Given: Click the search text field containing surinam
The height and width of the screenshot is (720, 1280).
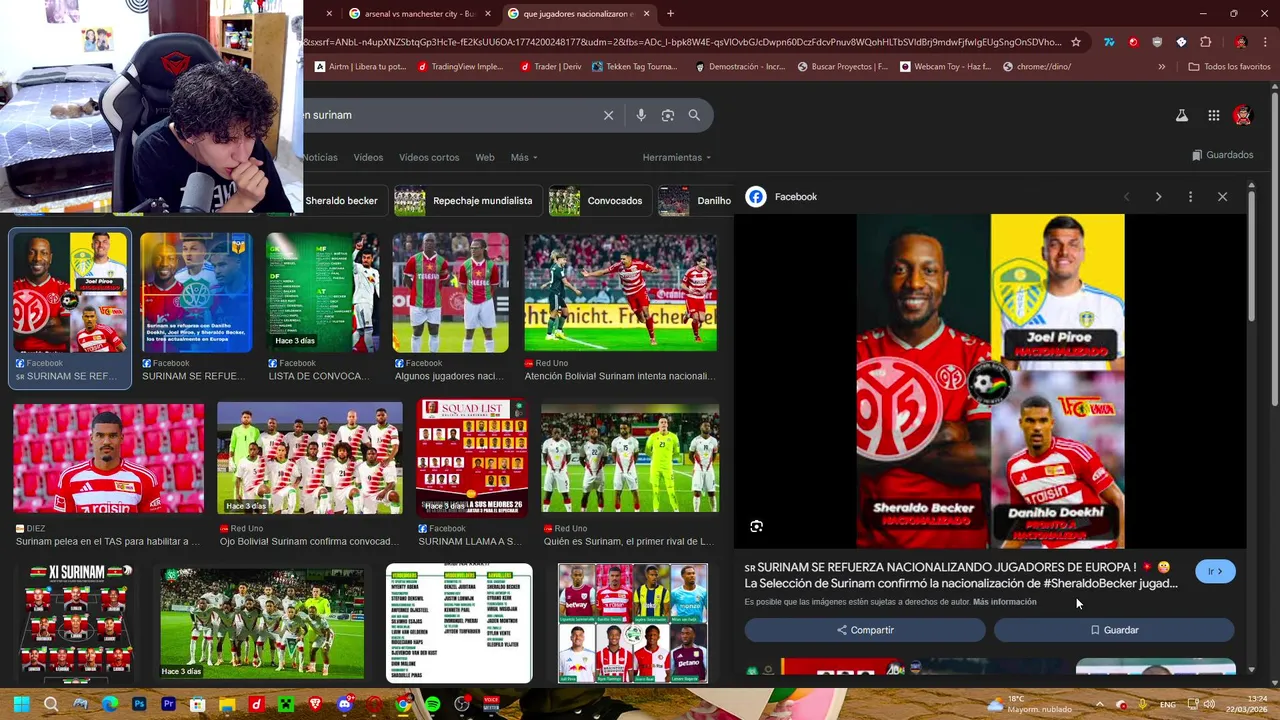Looking at the screenshot, I should pyautogui.click(x=450, y=115).
